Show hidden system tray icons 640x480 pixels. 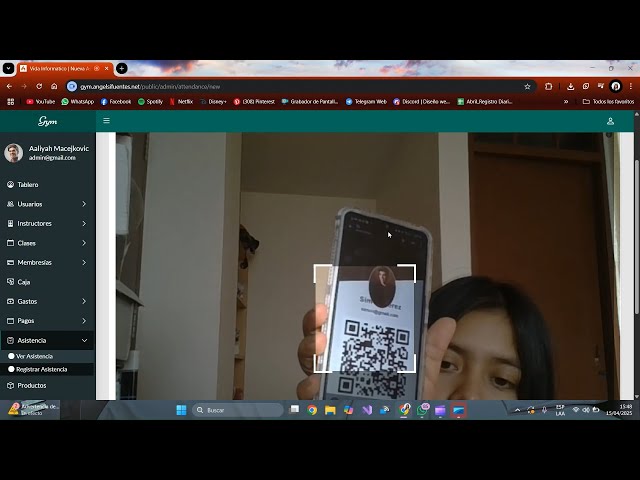click(517, 410)
